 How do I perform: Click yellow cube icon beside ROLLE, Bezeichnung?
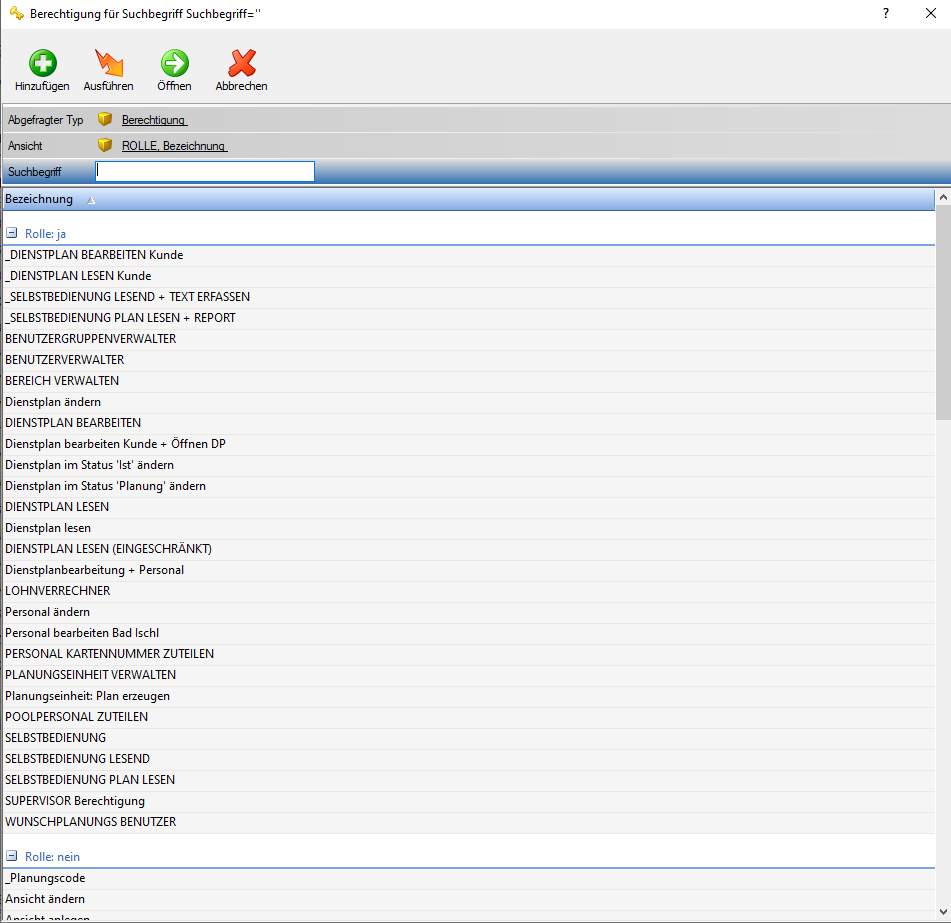pyautogui.click(x=105, y=146)
